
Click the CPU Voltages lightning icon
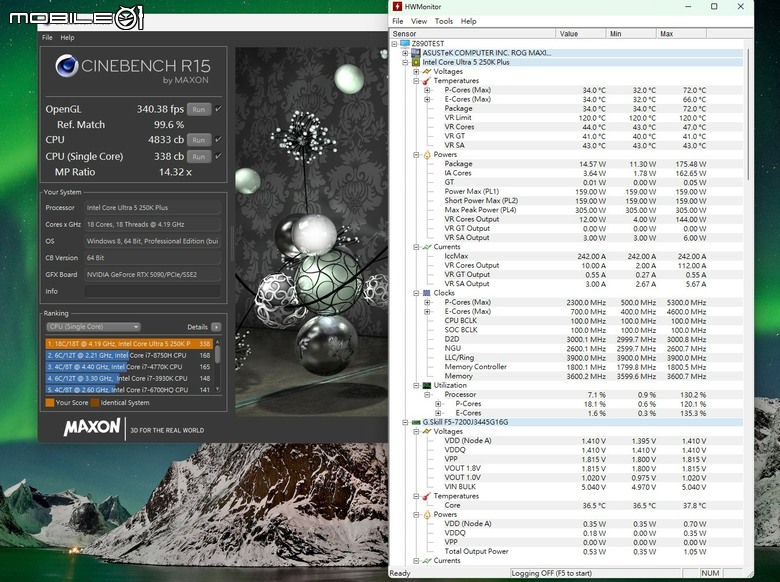[x=426, y=72]
